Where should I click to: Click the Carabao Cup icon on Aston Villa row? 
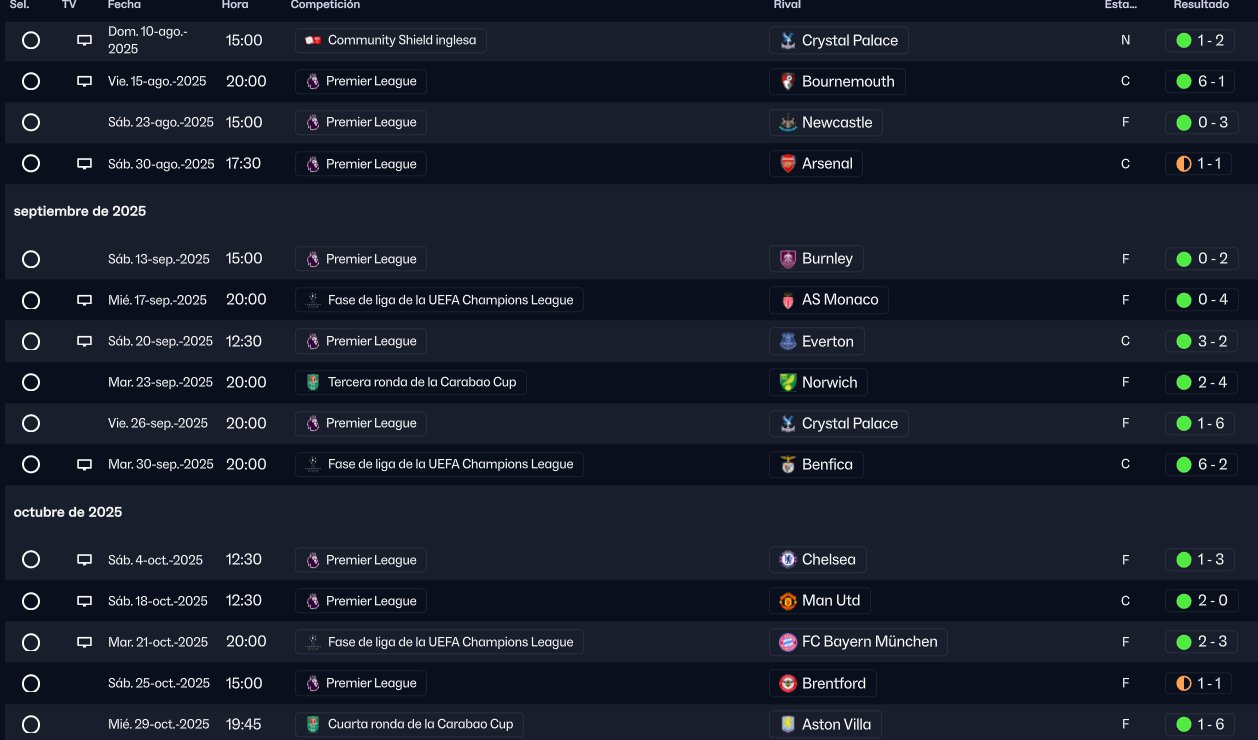313,724
